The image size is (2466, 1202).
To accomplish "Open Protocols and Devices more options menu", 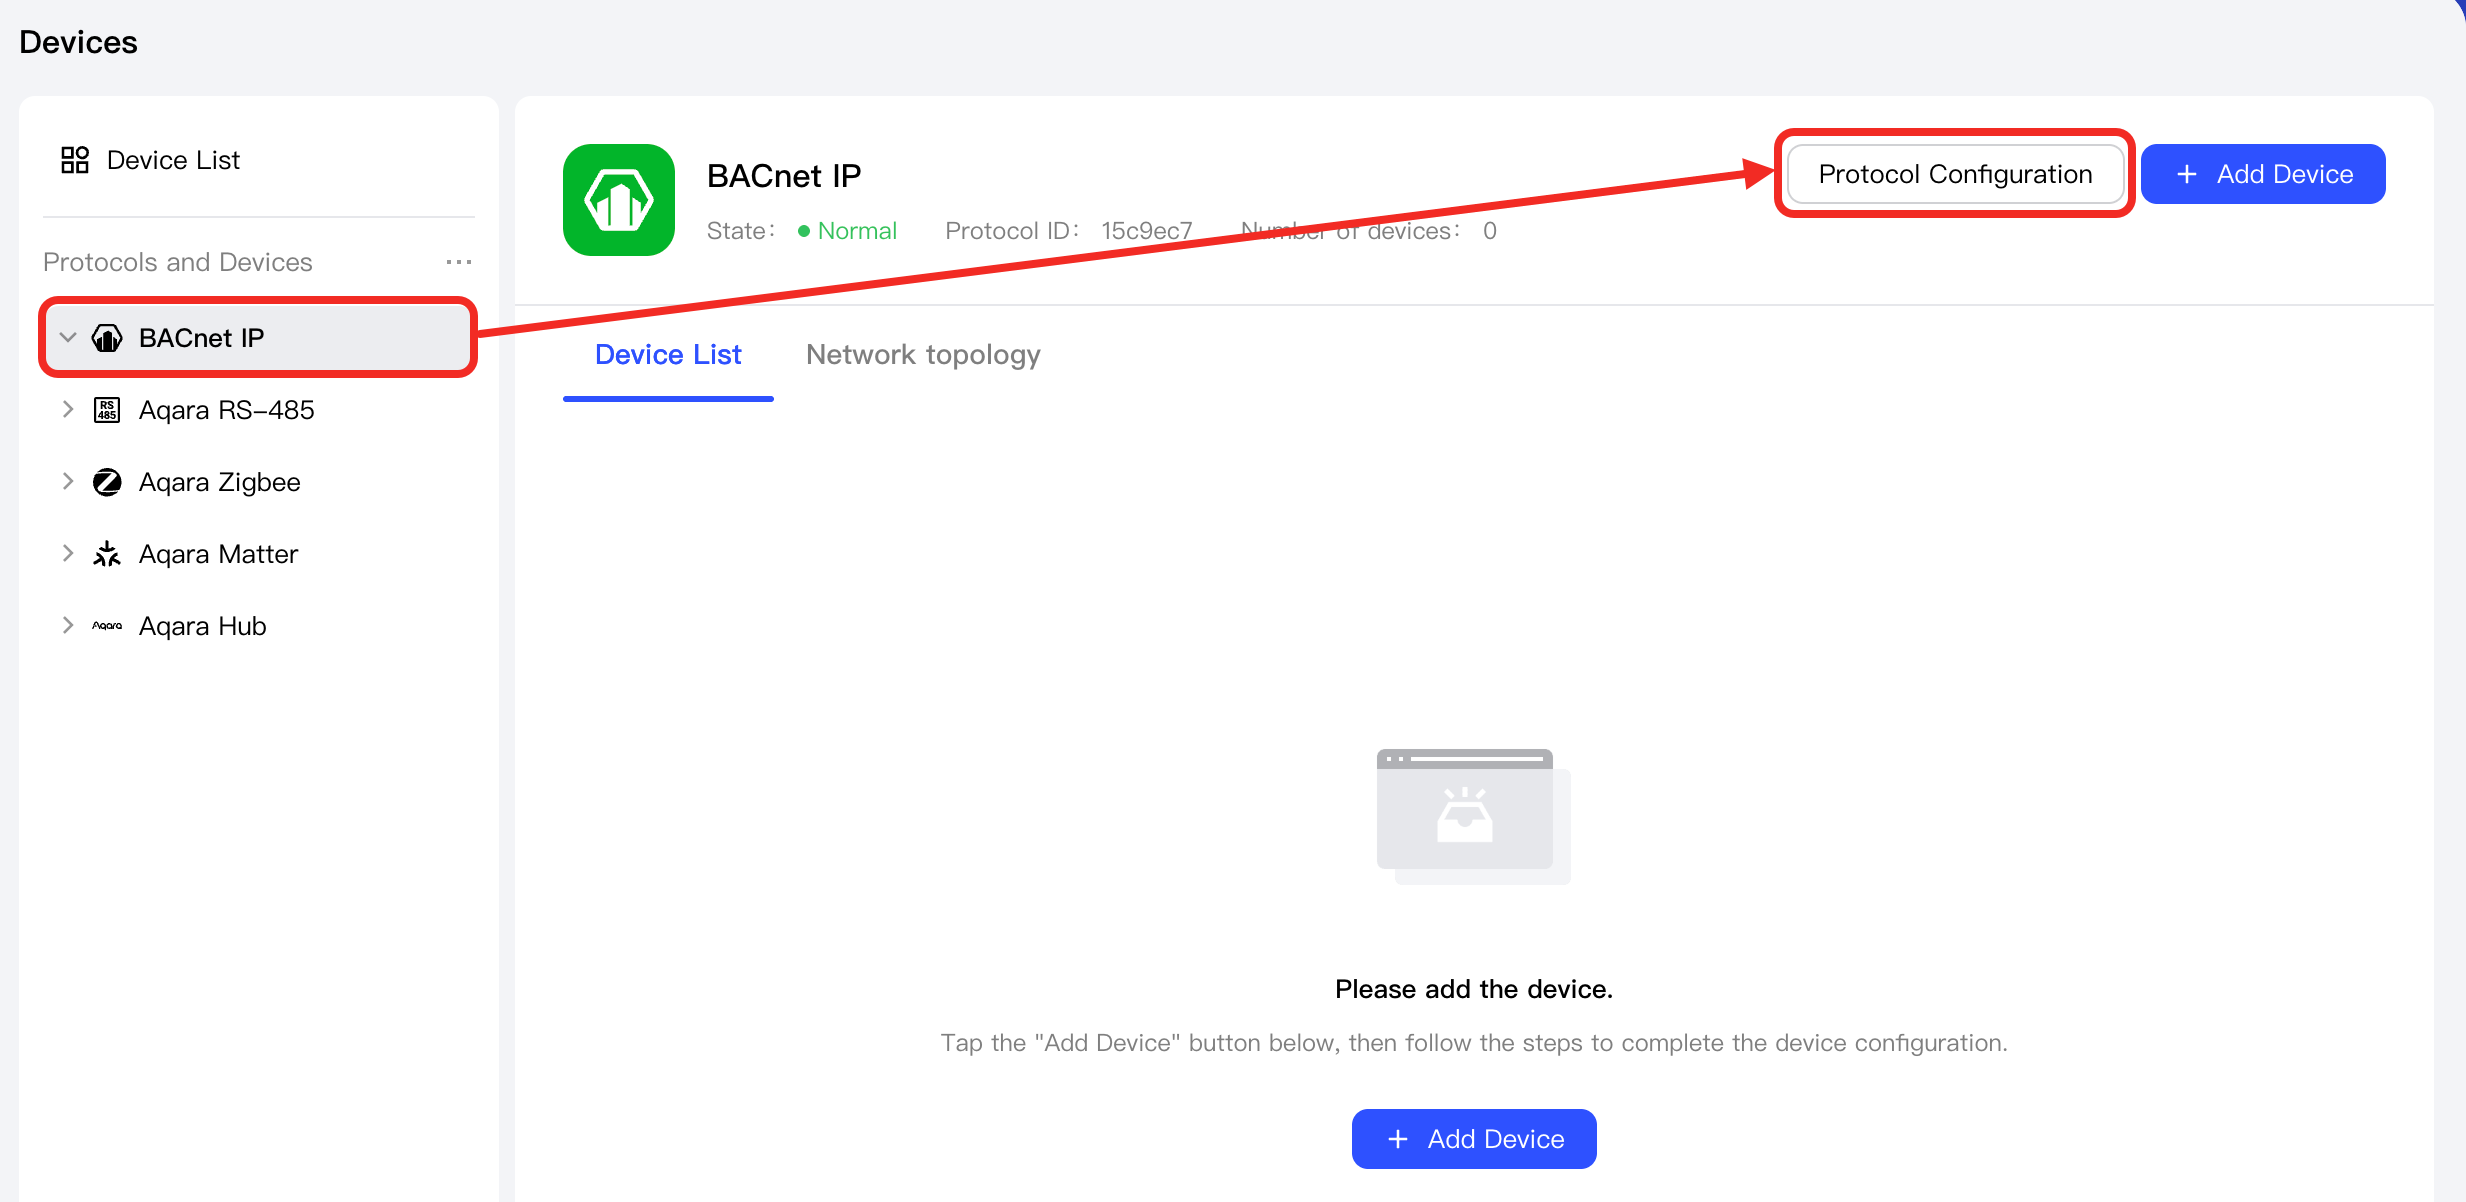I will tap(459, 262).
